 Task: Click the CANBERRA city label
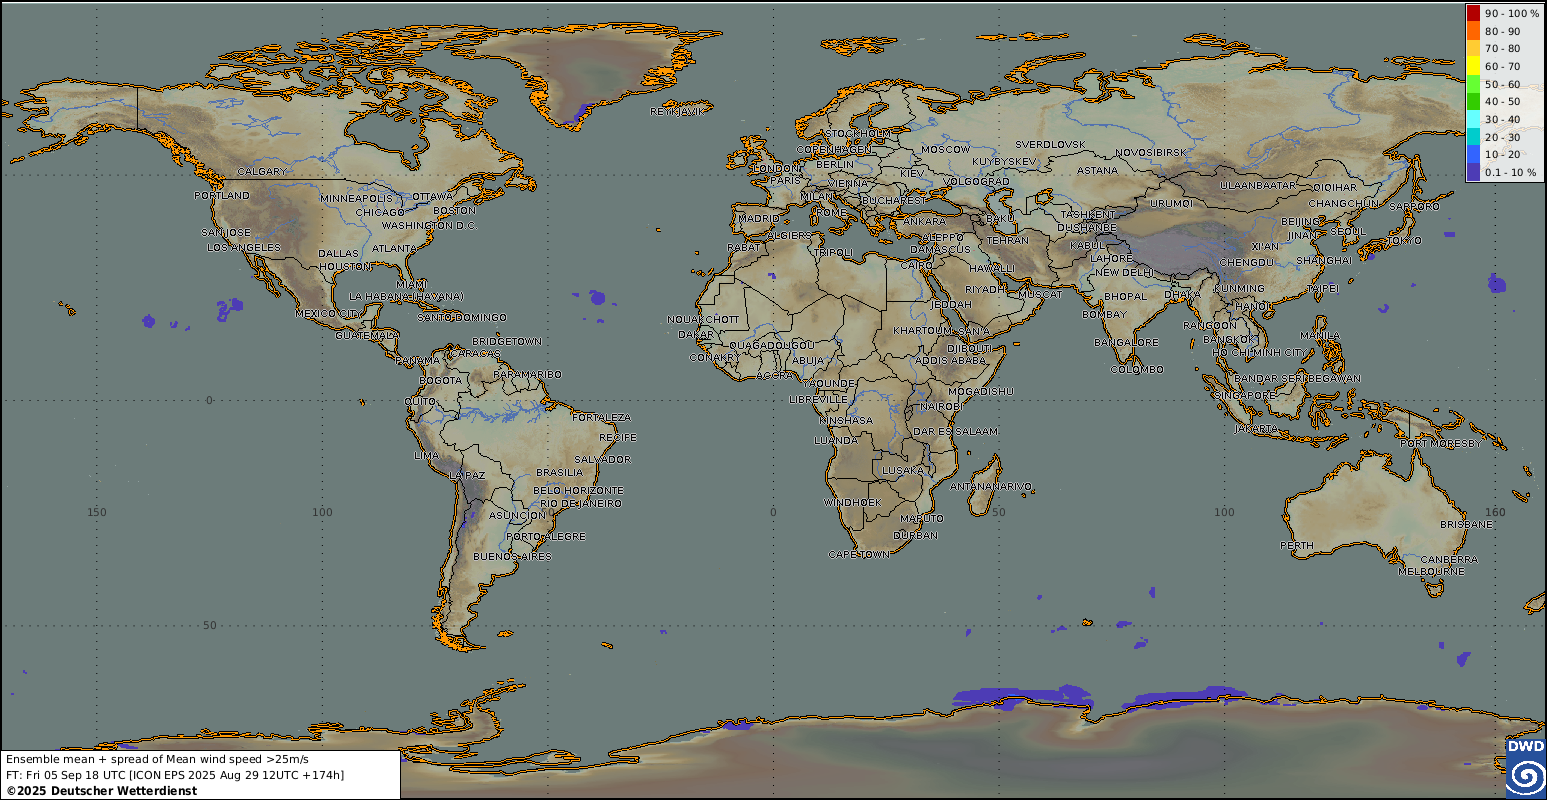coord(1449,559)
